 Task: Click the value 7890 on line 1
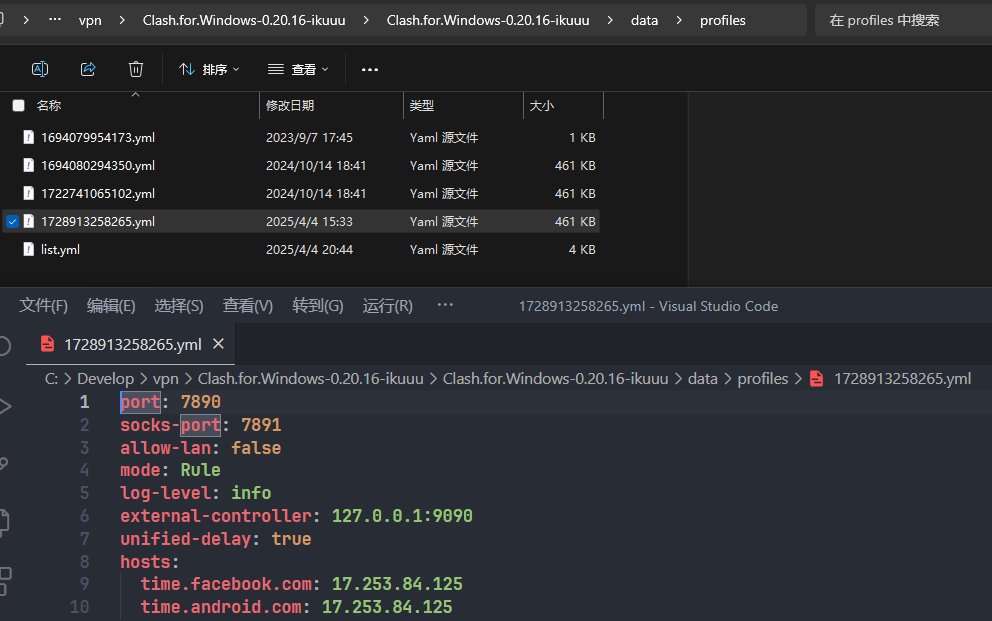[x=201, y=402]
